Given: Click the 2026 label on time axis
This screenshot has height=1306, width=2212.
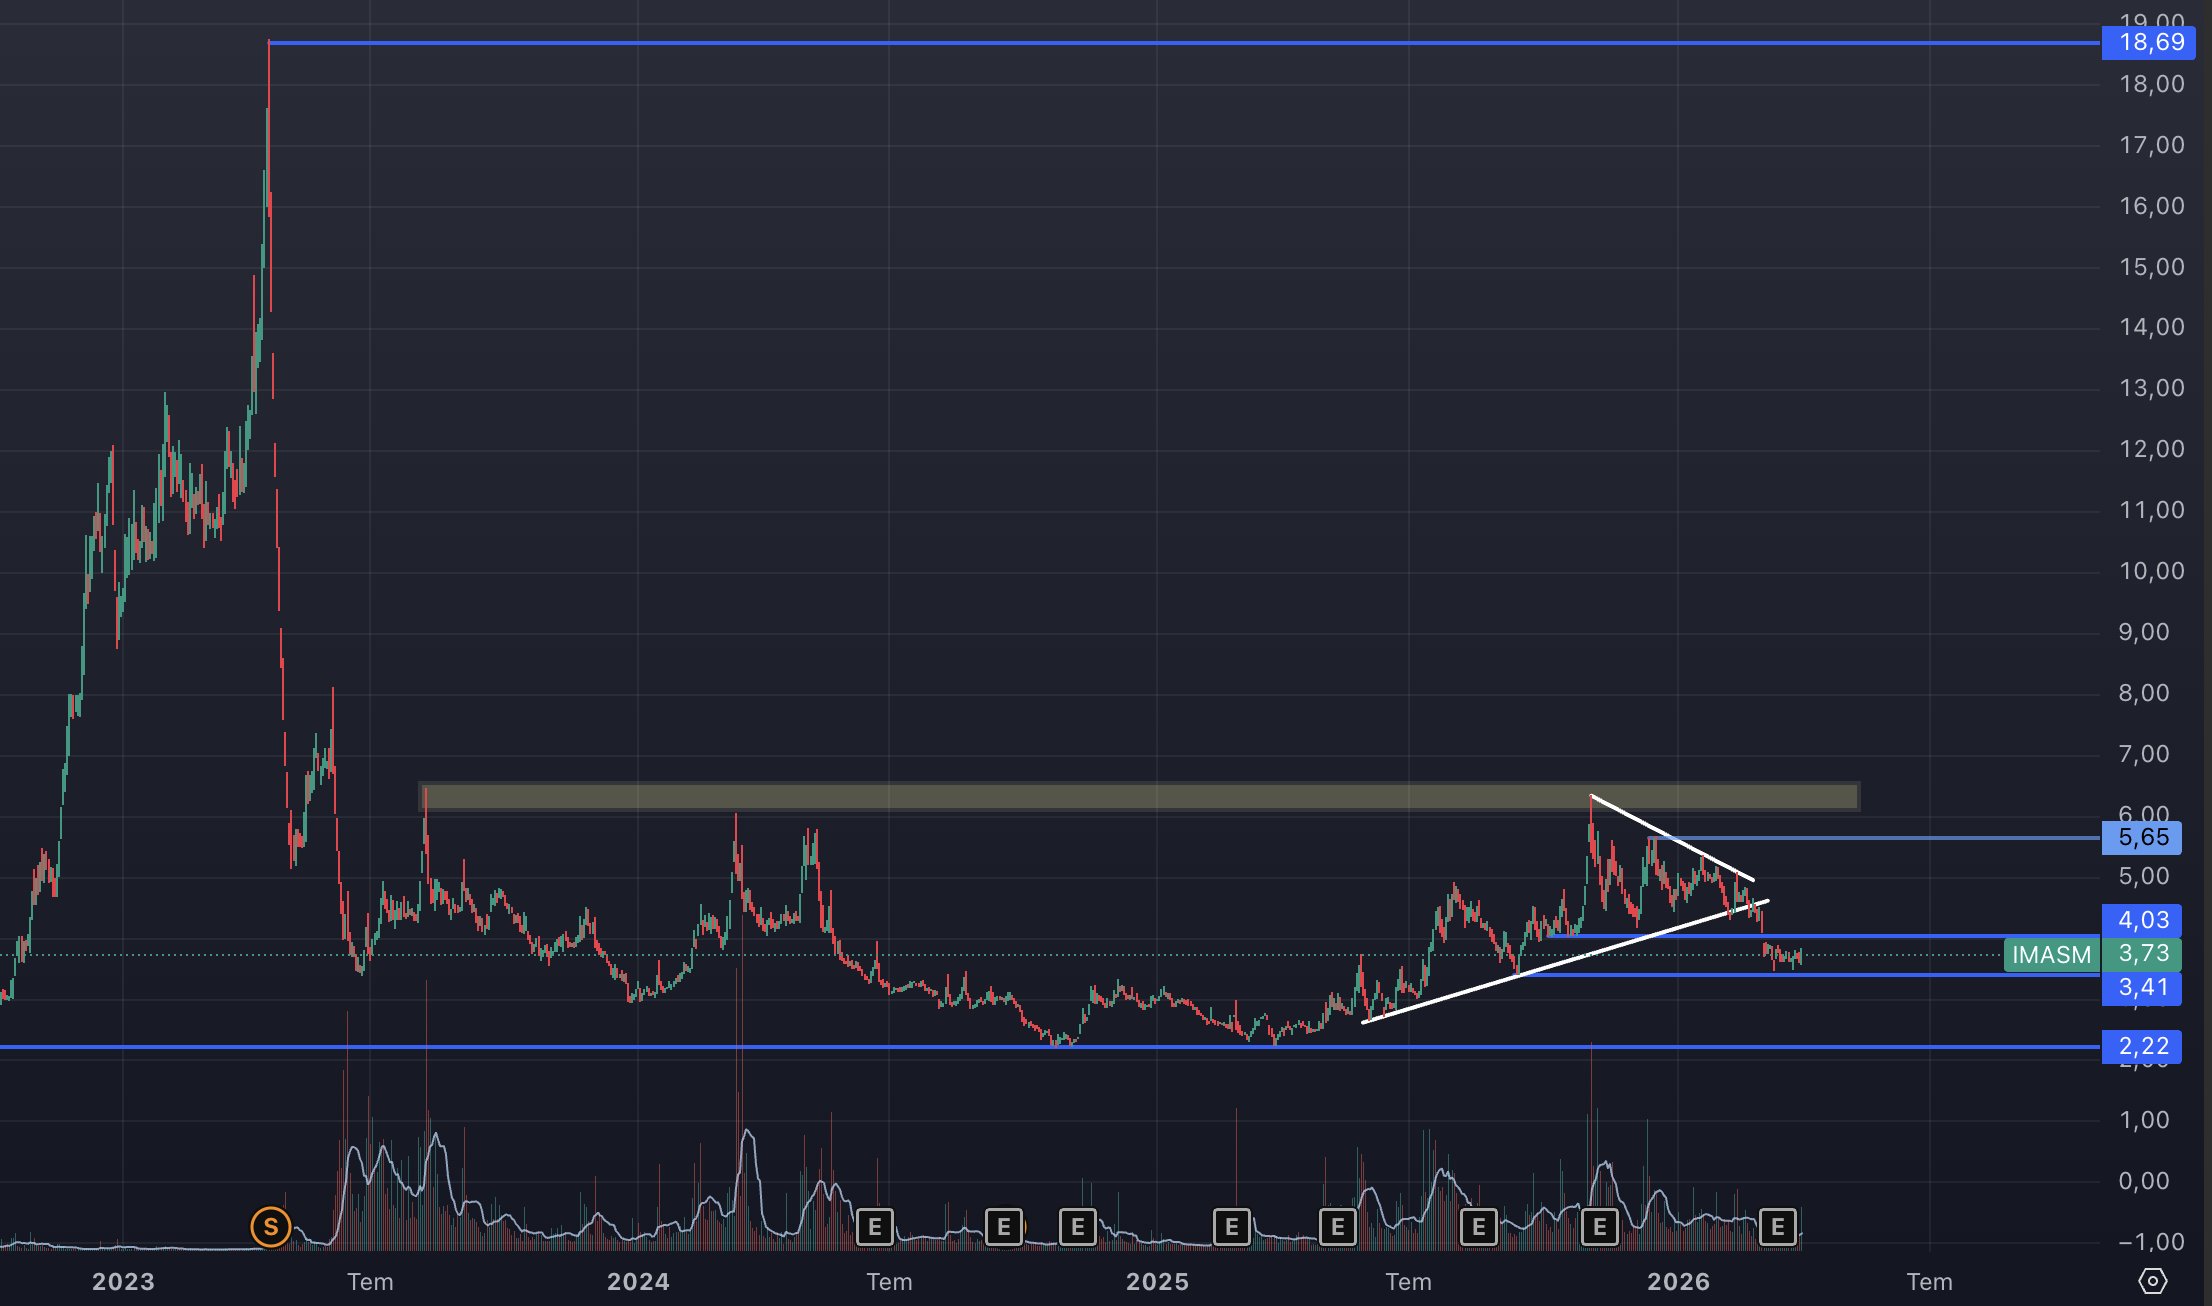Looking at the screenshot, I should point(1678,1281).
